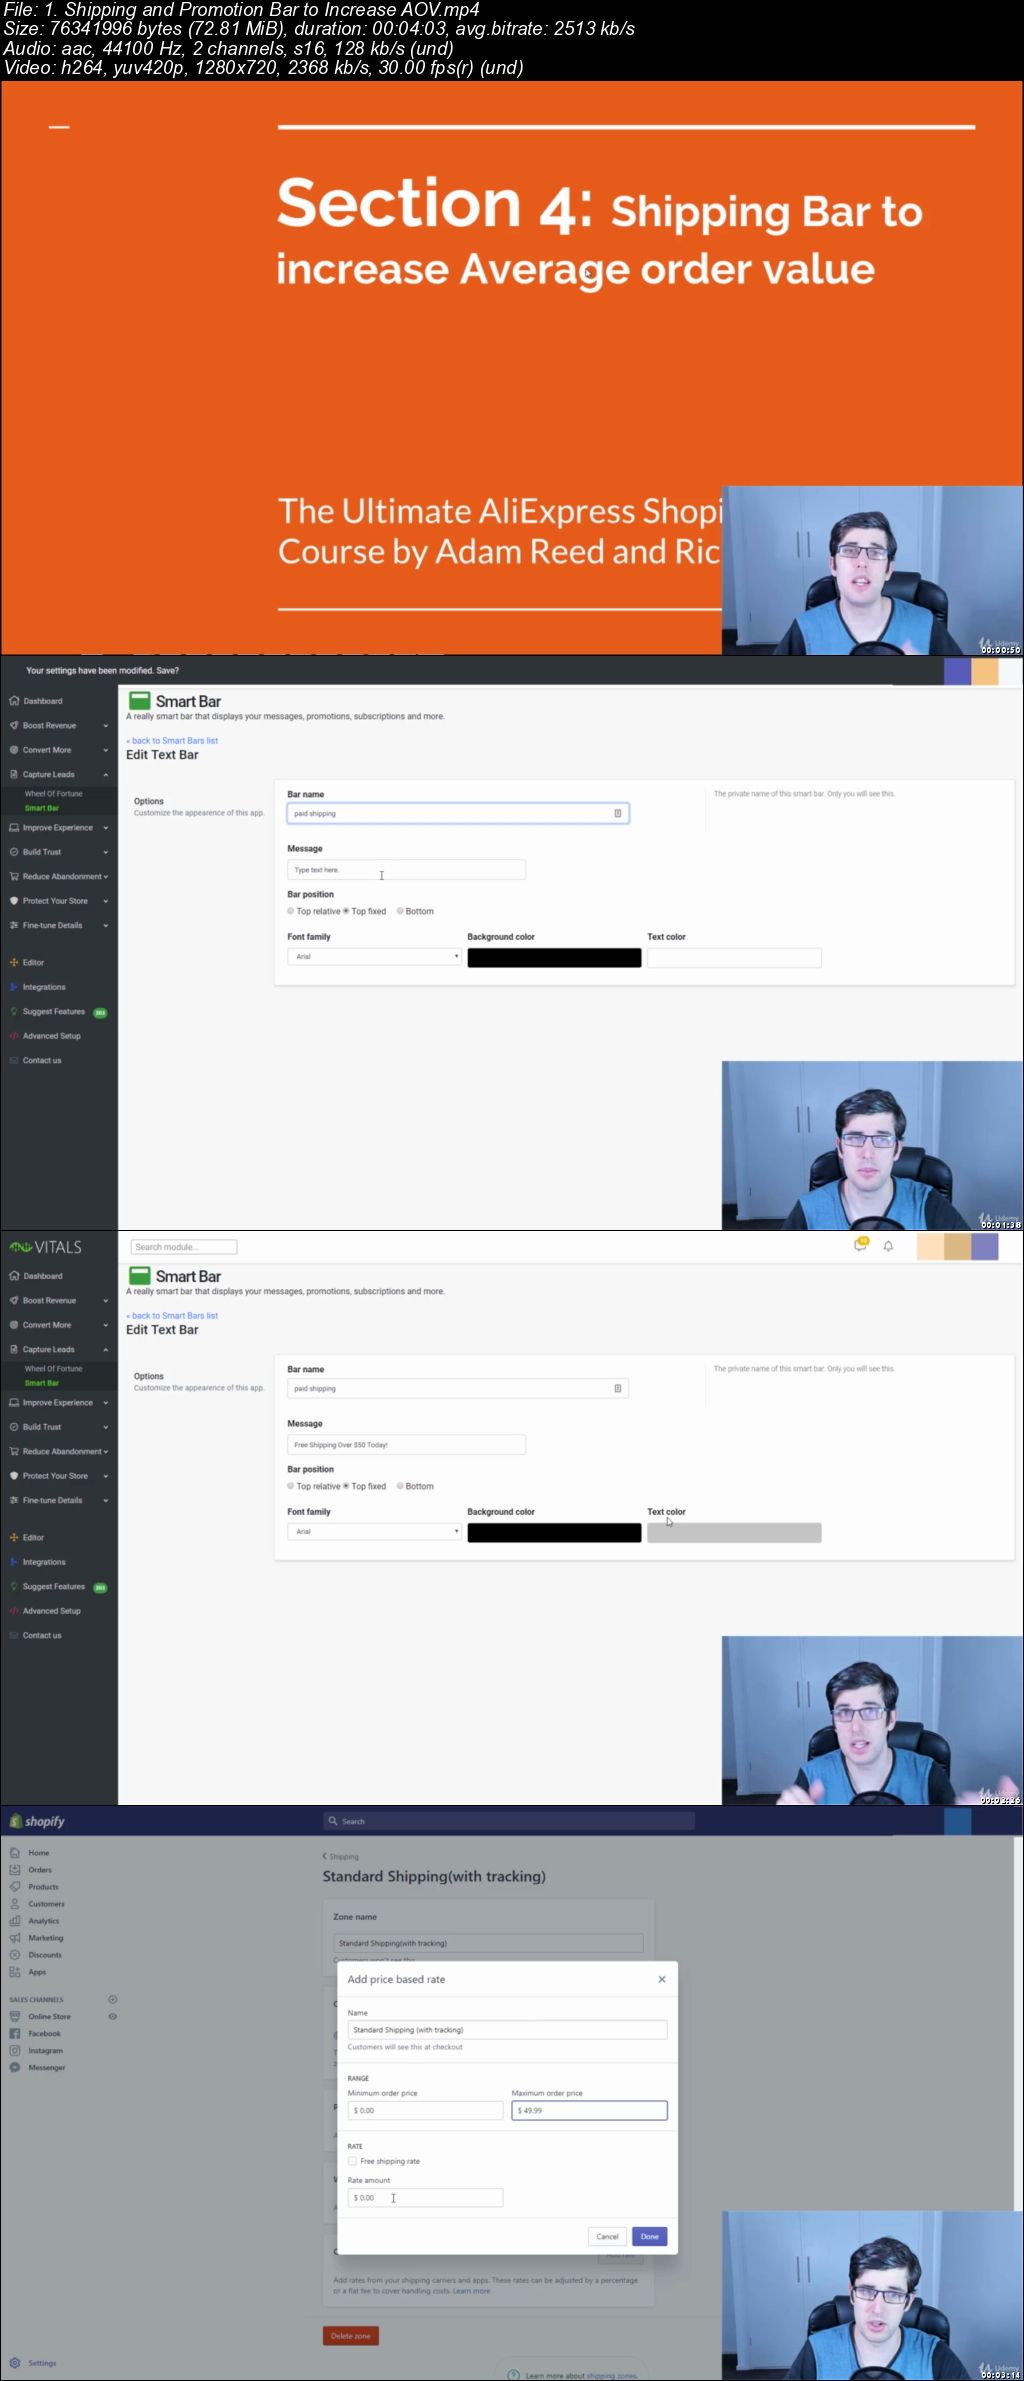
Task: Expand Convert More chevron in the save-banner frame
Action: coord(105,750)
